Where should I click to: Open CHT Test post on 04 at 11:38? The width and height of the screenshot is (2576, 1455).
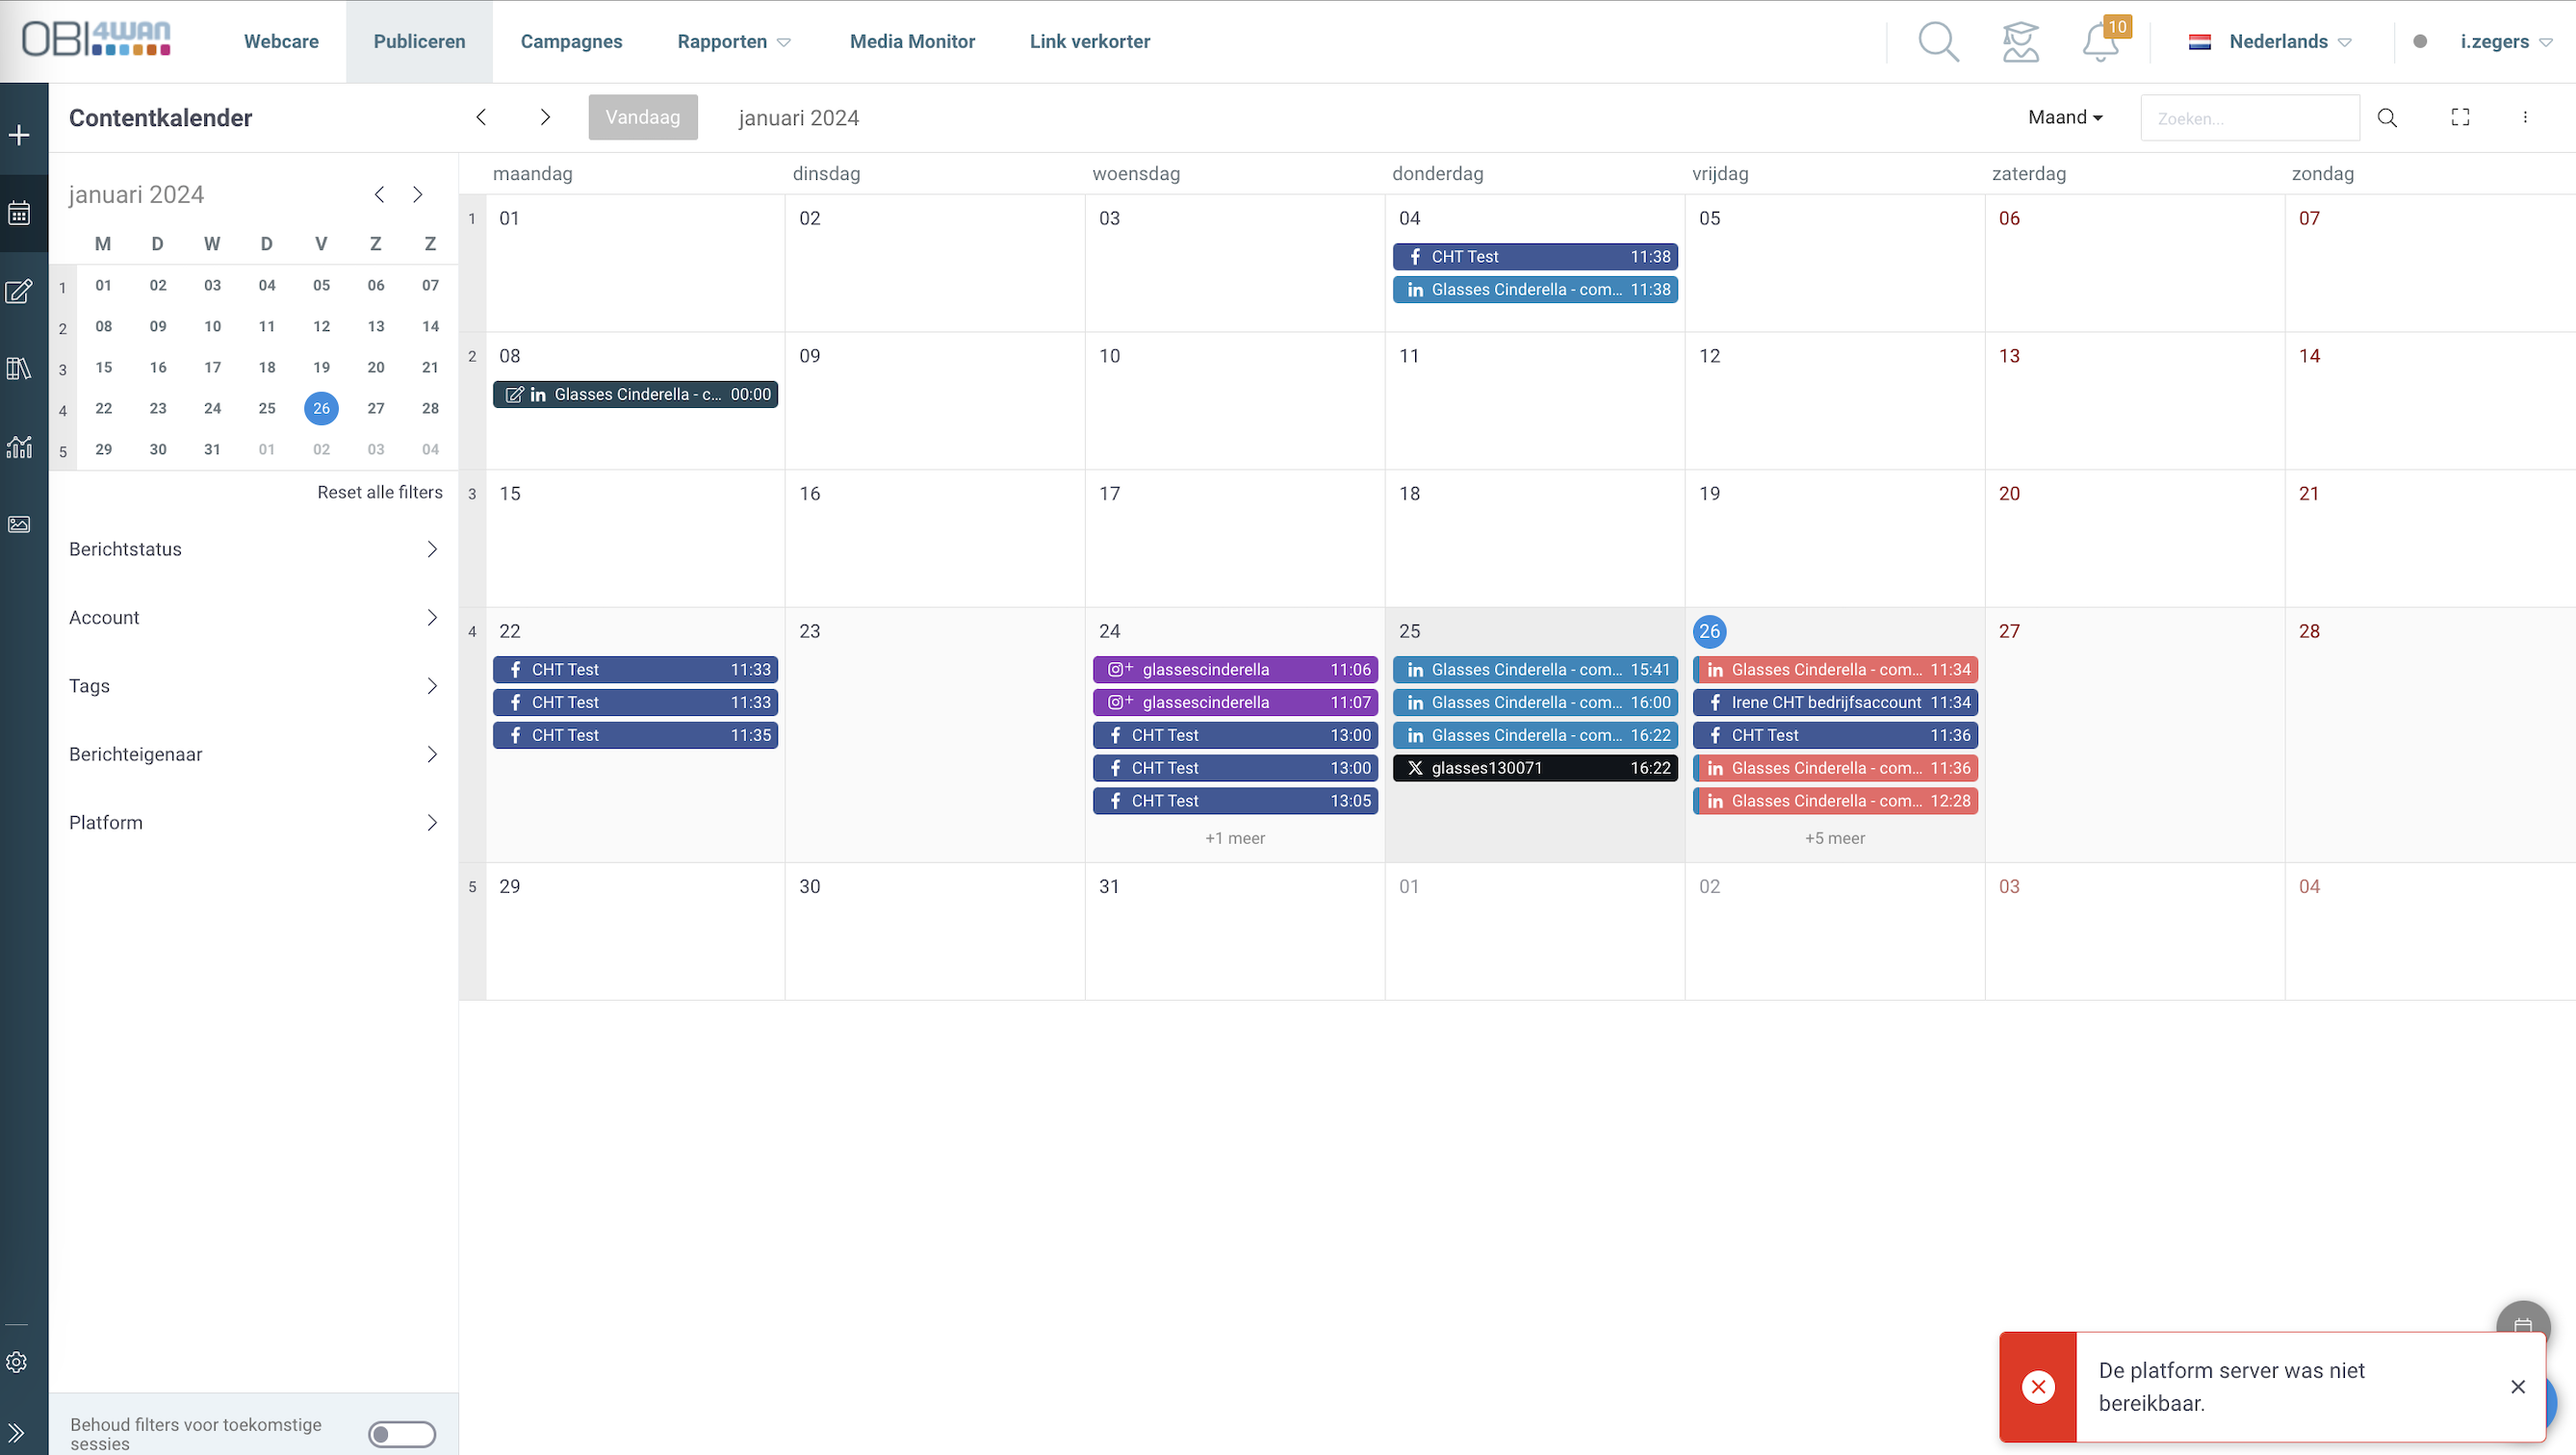pos(1535,256)
